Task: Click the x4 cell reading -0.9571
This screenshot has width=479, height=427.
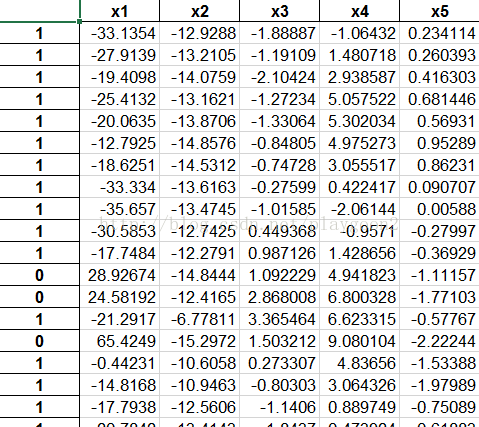Action: pos(360,231)
